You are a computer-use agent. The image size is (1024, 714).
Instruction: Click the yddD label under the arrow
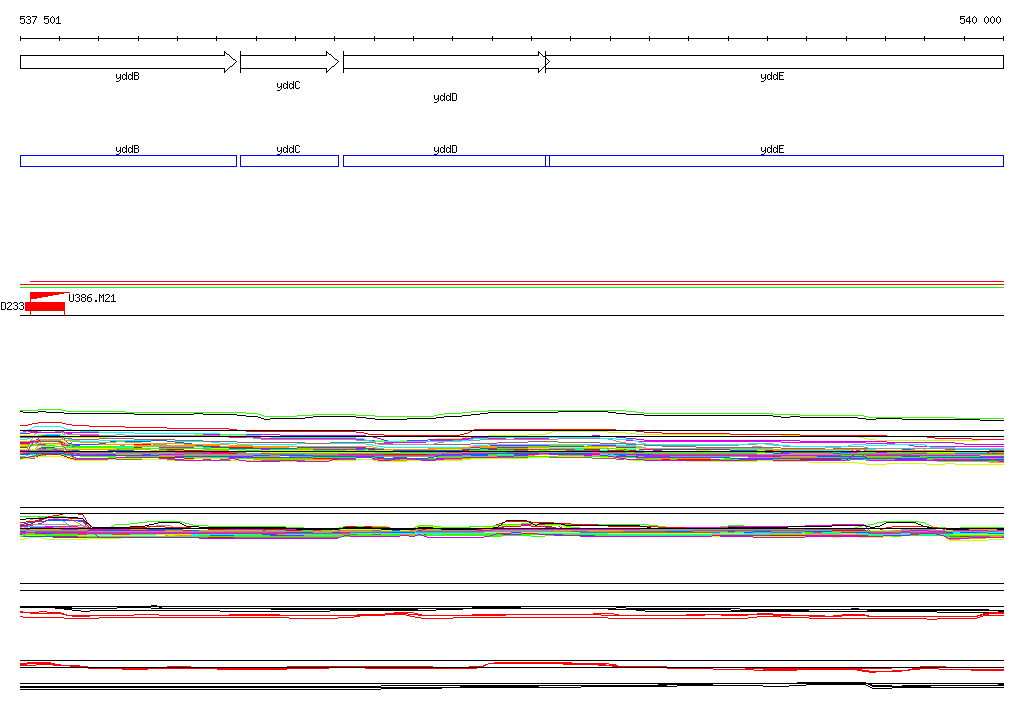pos(445,97)
